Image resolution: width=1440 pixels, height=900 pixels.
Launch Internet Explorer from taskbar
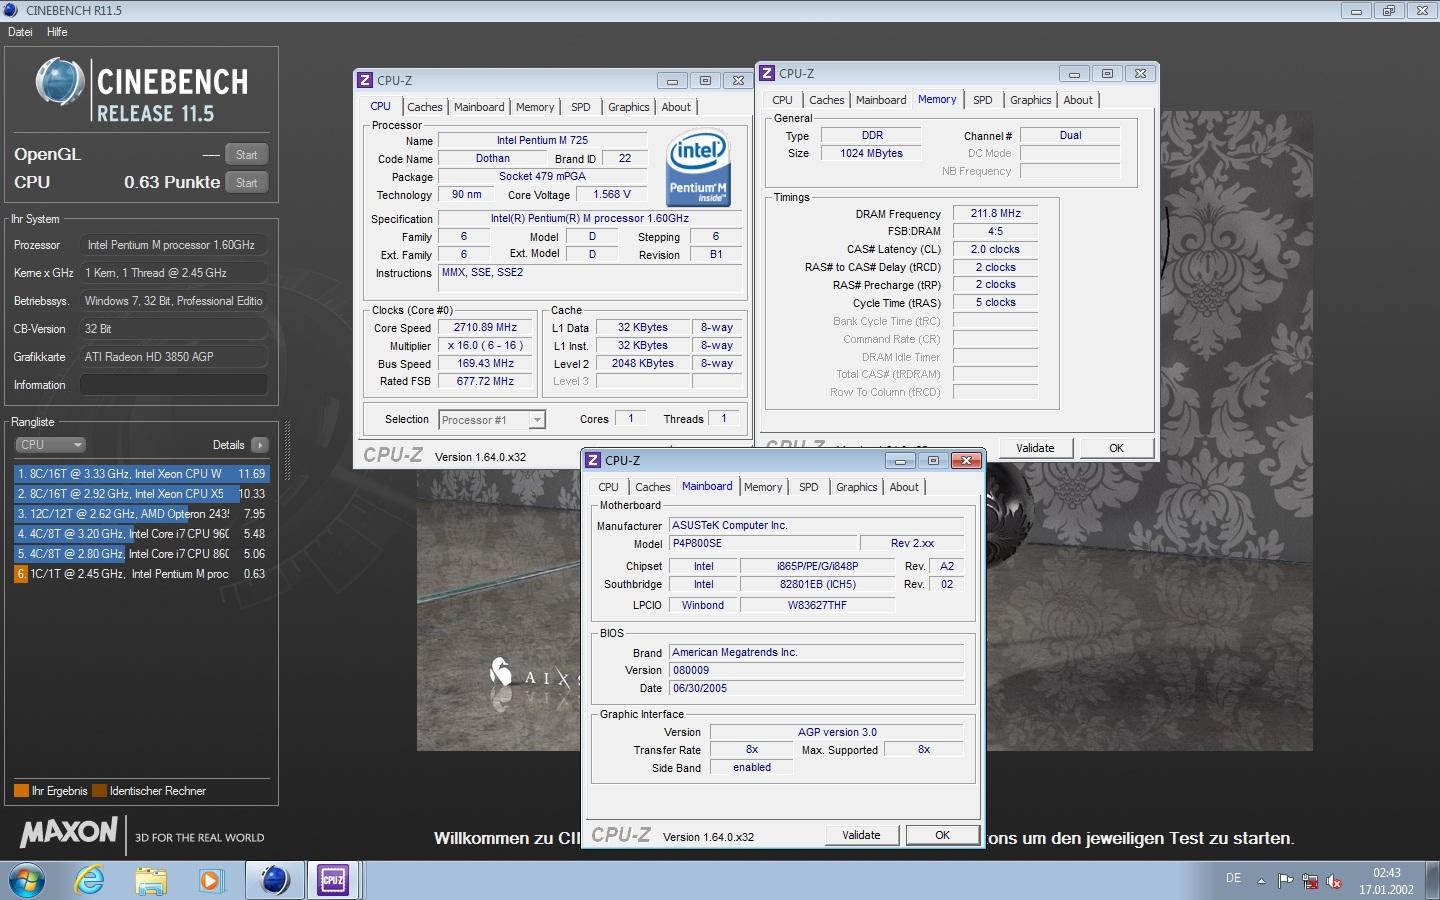90,880
